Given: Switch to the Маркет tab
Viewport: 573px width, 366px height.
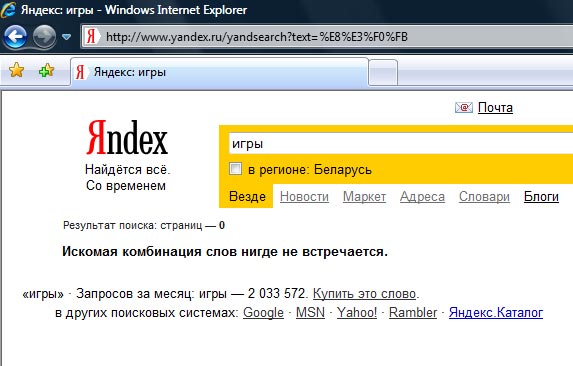Looking at the screenshot, I should coord(364,197).
